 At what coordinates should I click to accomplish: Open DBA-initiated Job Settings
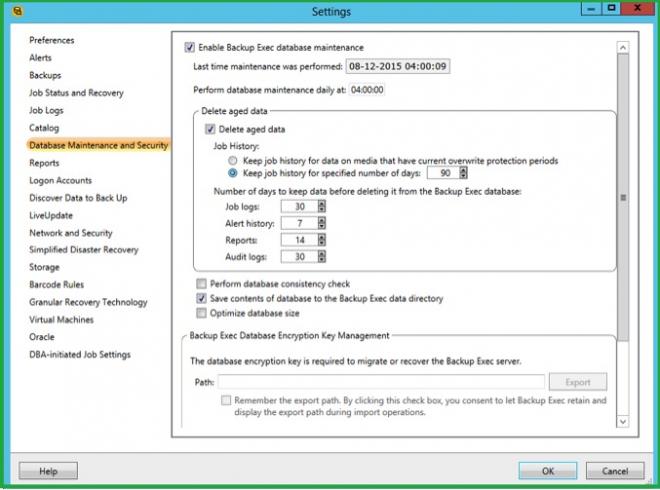80,354
